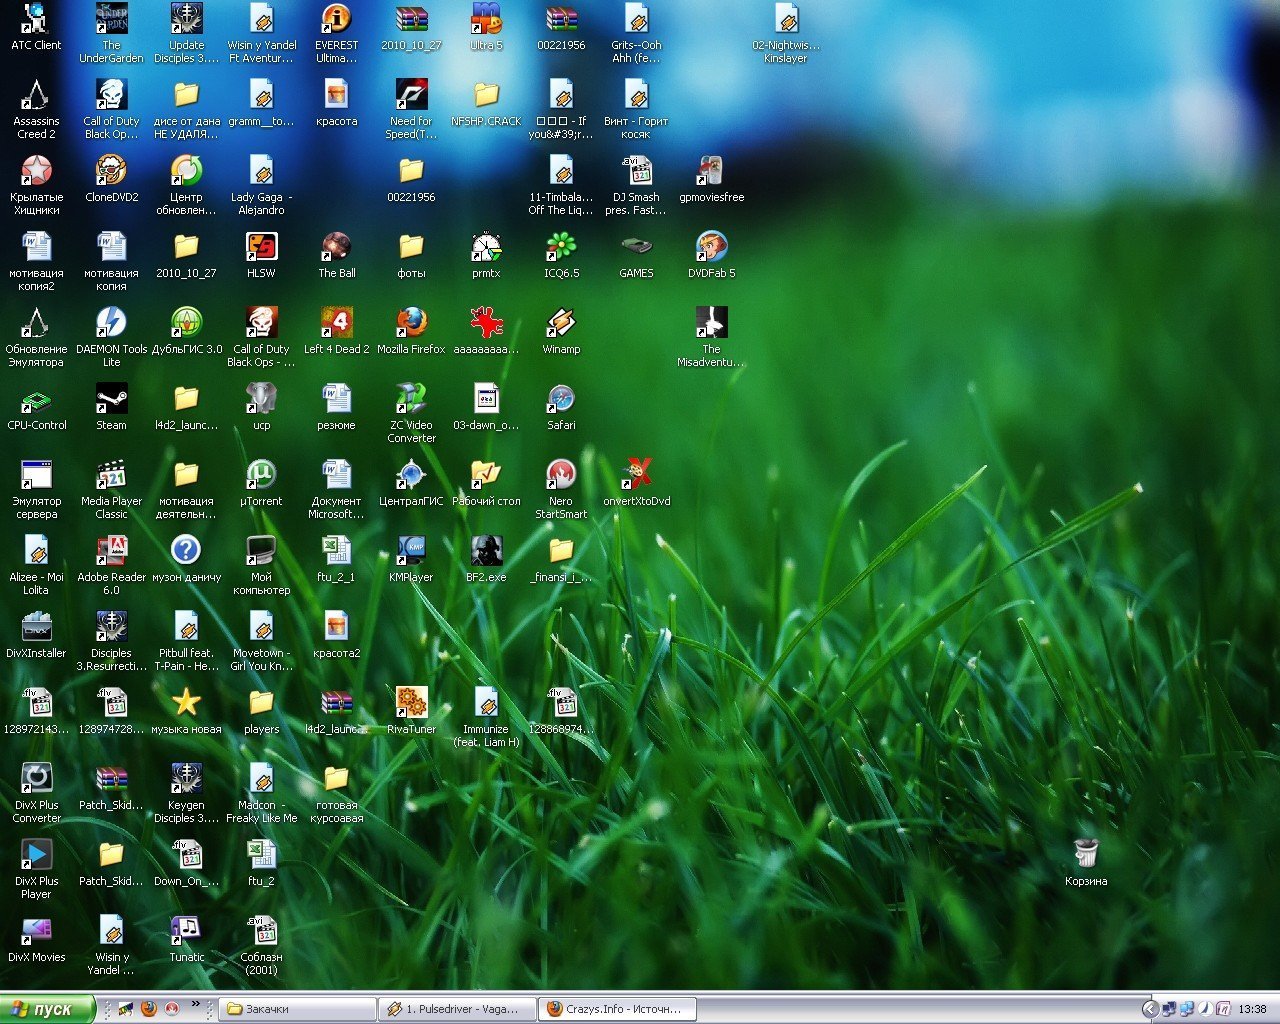Click the пуск Start button
The width and height of the screenshot is (1280, 1024).
47,1009
